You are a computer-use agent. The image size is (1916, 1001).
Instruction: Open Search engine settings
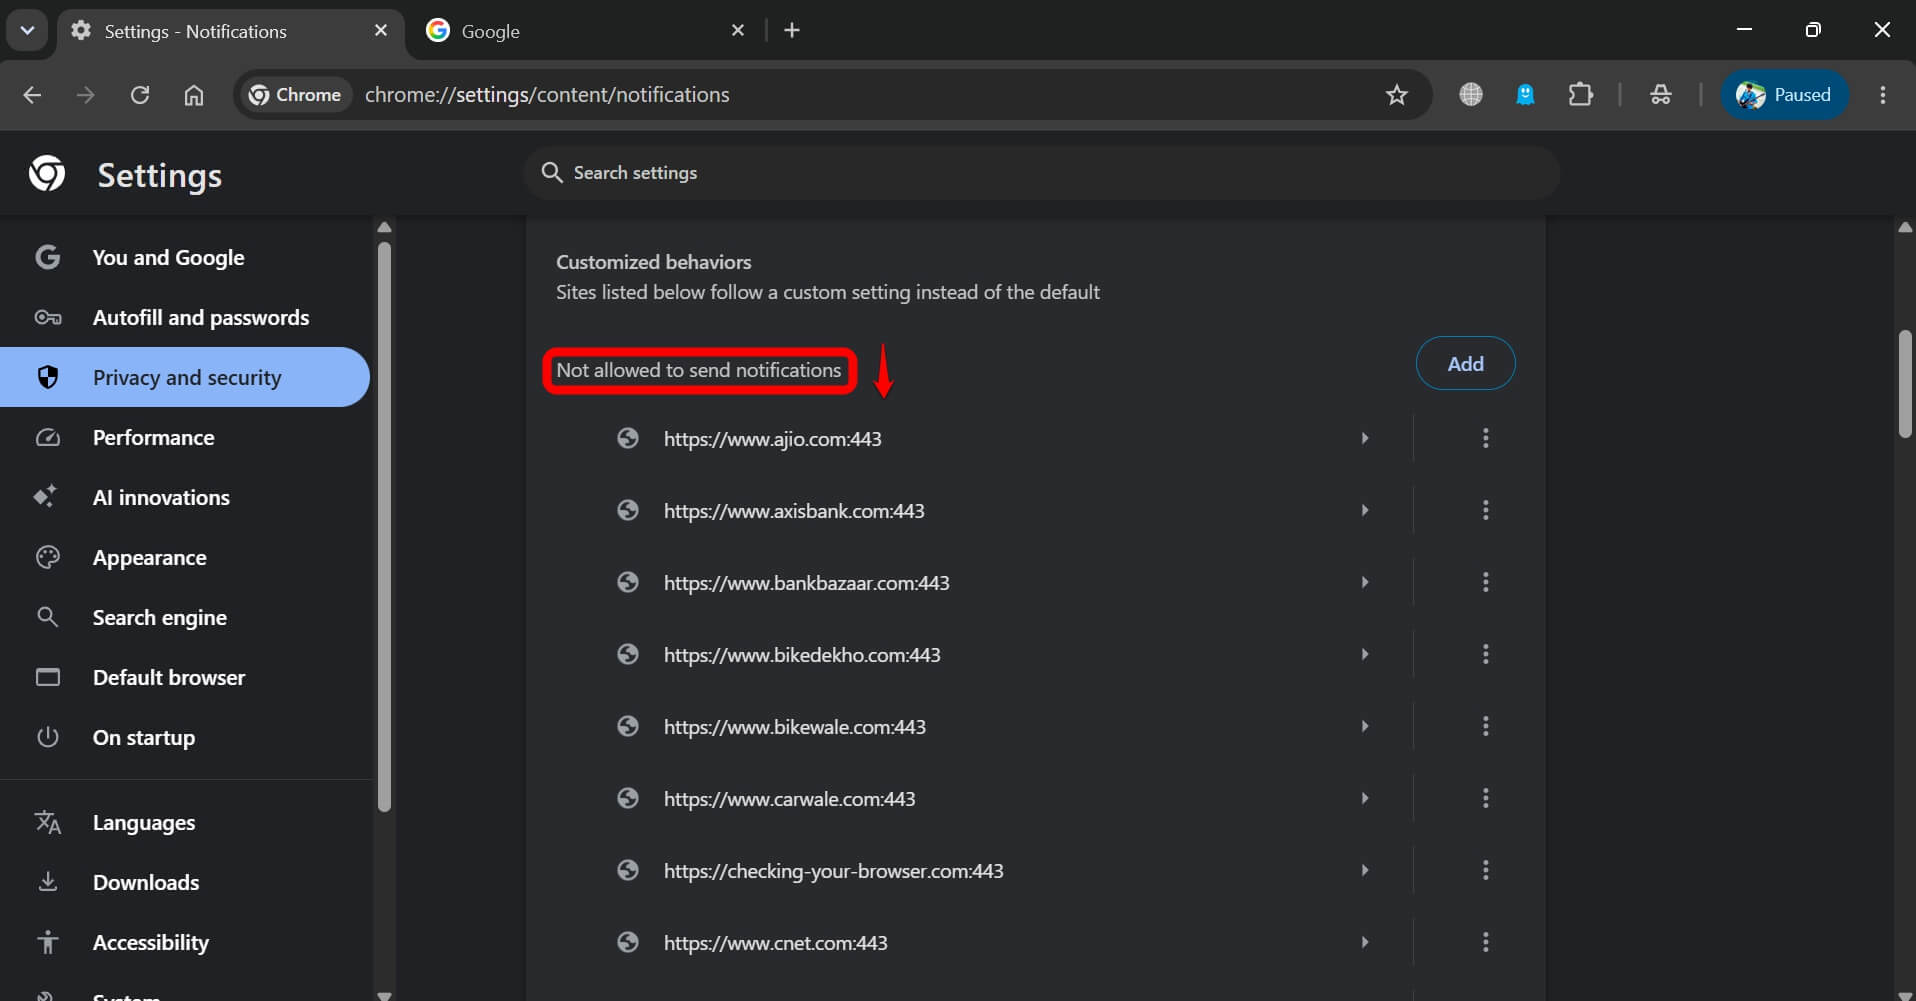185,617
